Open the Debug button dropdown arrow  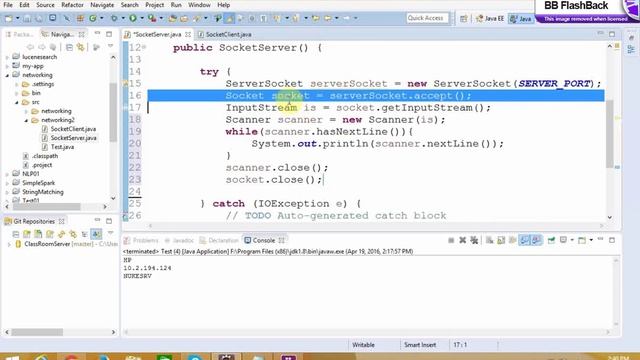click(x=122, y=18)
